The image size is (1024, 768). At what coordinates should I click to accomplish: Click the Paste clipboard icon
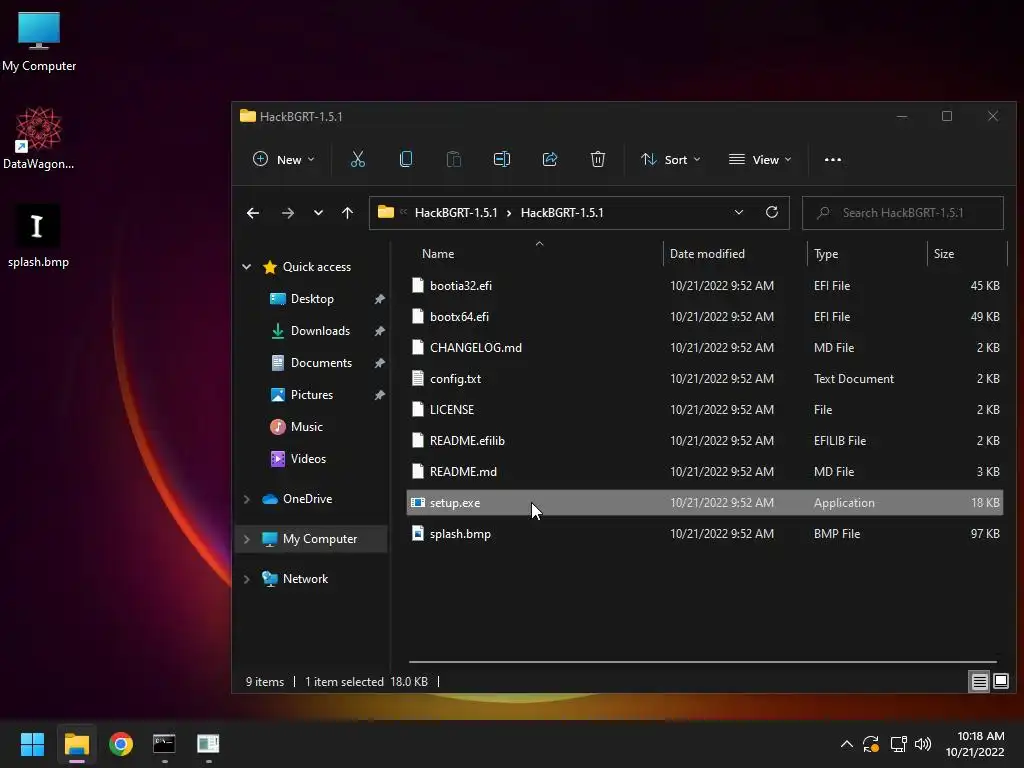(453, 159)
